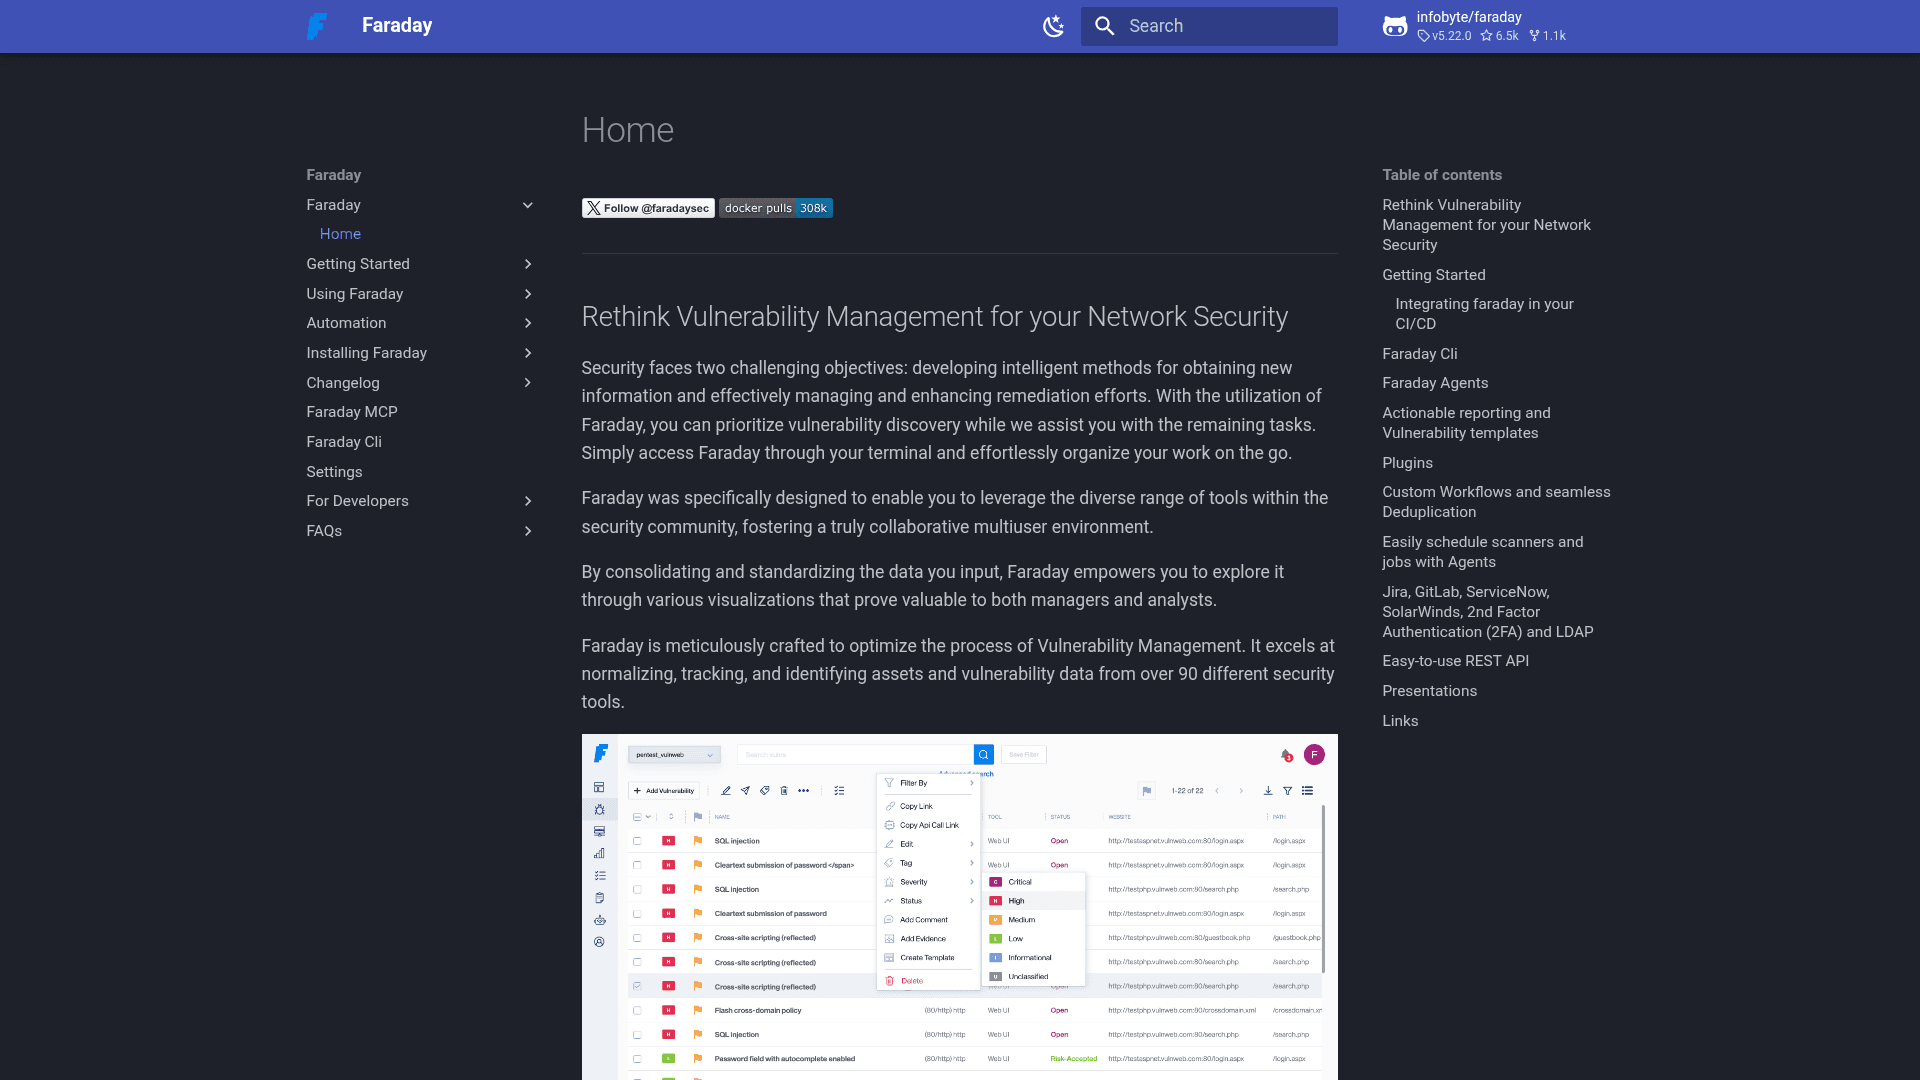Viewport: 1920px width, 1080px height.
Task: Jump to Rethink Vulnerability Management toc entry
Action: 1486,225
